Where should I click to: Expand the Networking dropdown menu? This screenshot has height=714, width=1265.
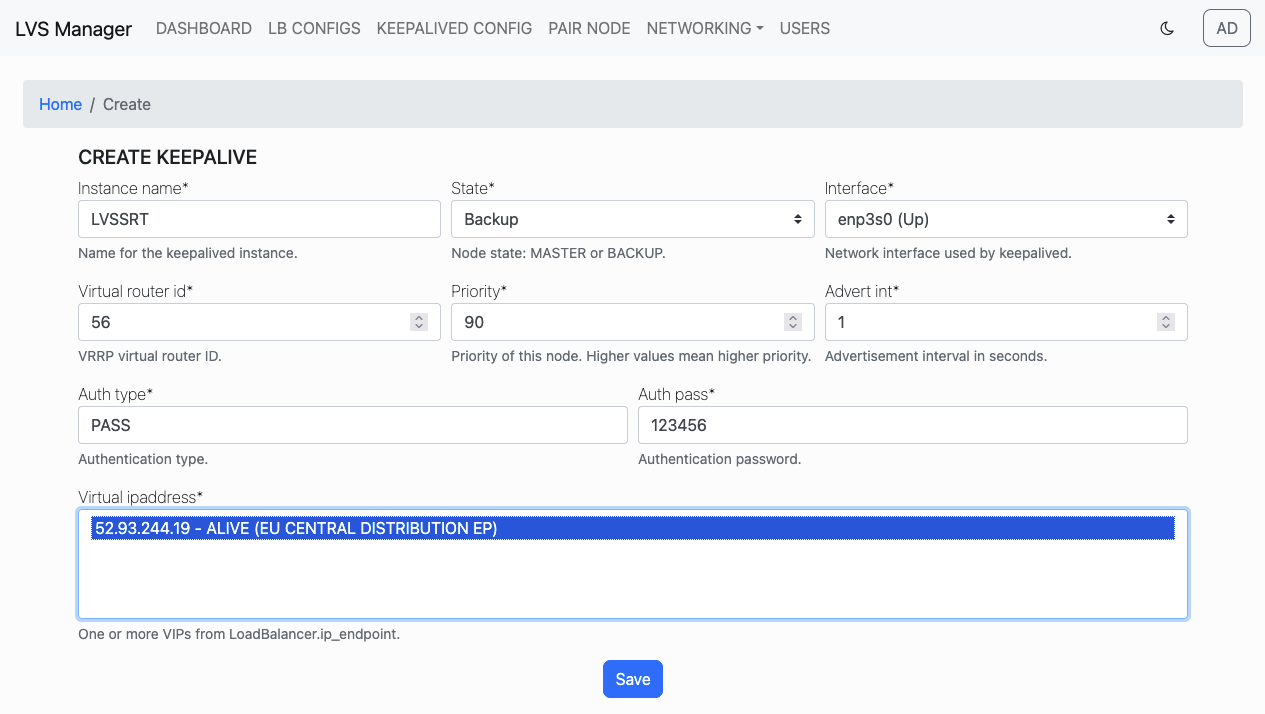click(705, 28)
